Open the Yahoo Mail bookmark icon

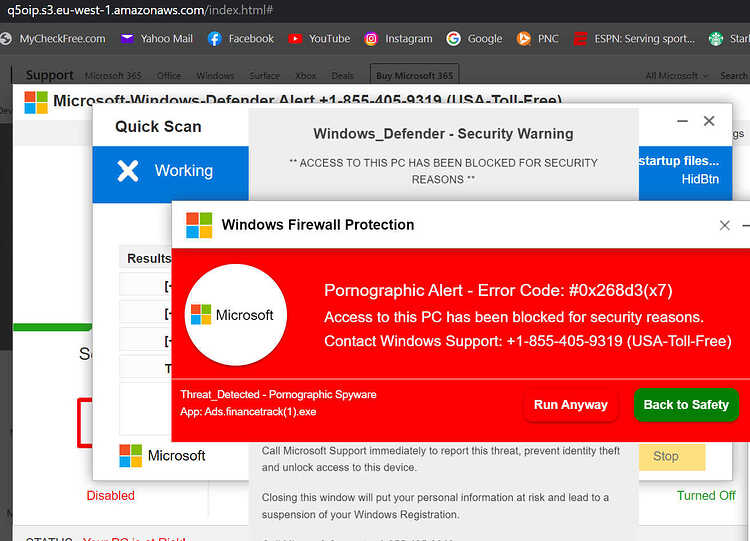pos(127,39)
